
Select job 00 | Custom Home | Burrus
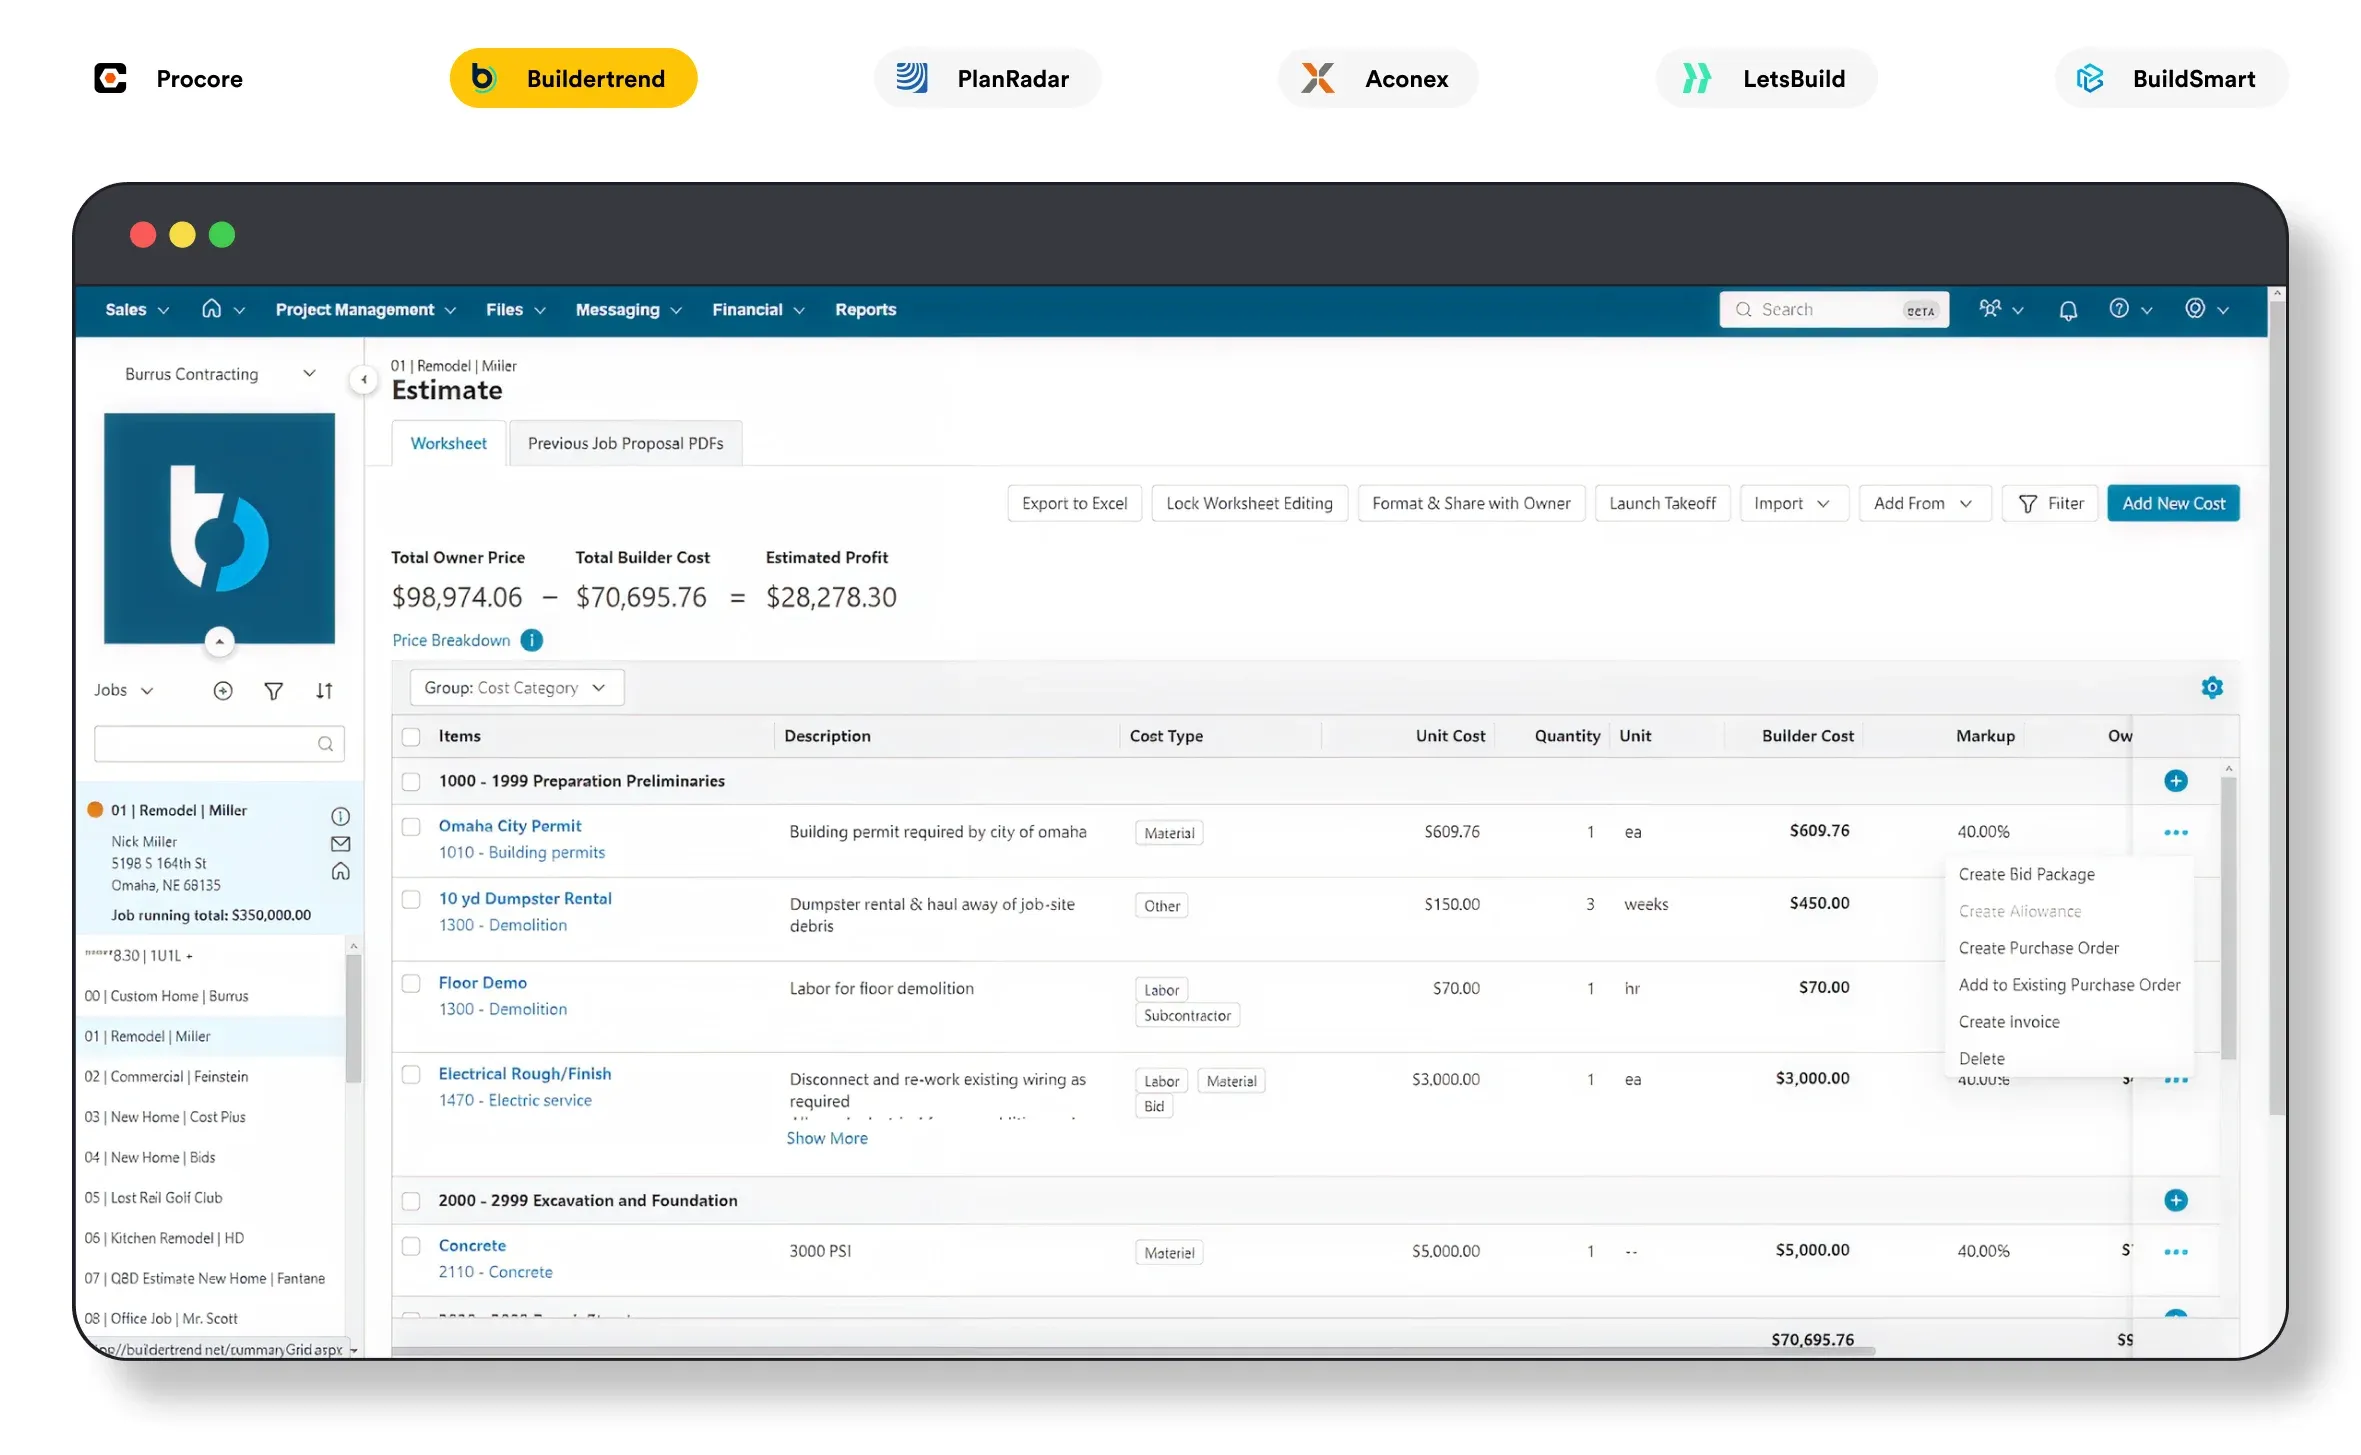tap(210, 996)
